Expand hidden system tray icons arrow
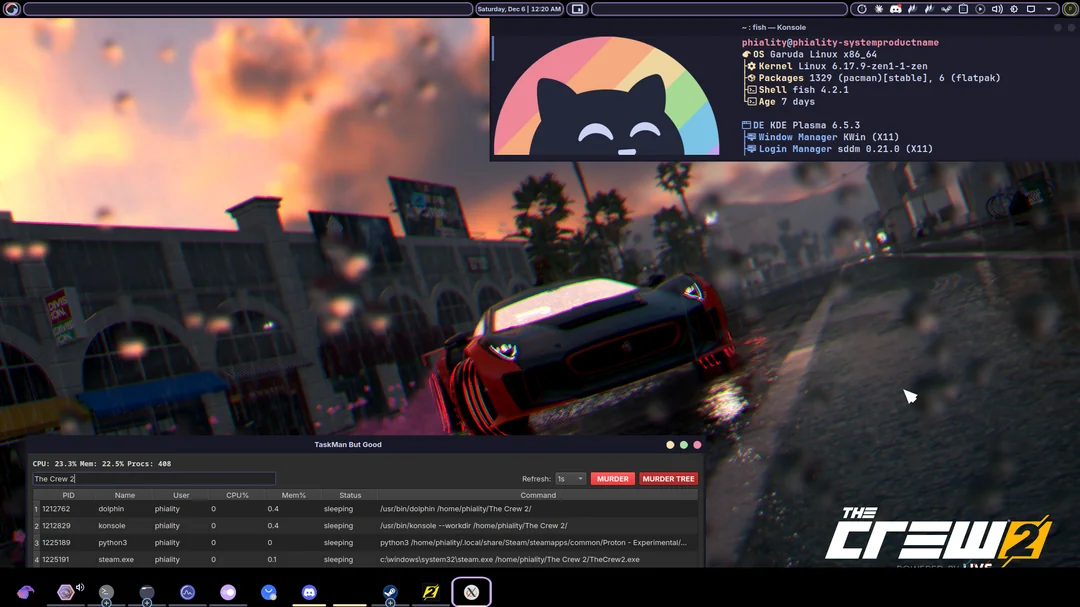The image size is (1080, 607). click(1049, 9)
